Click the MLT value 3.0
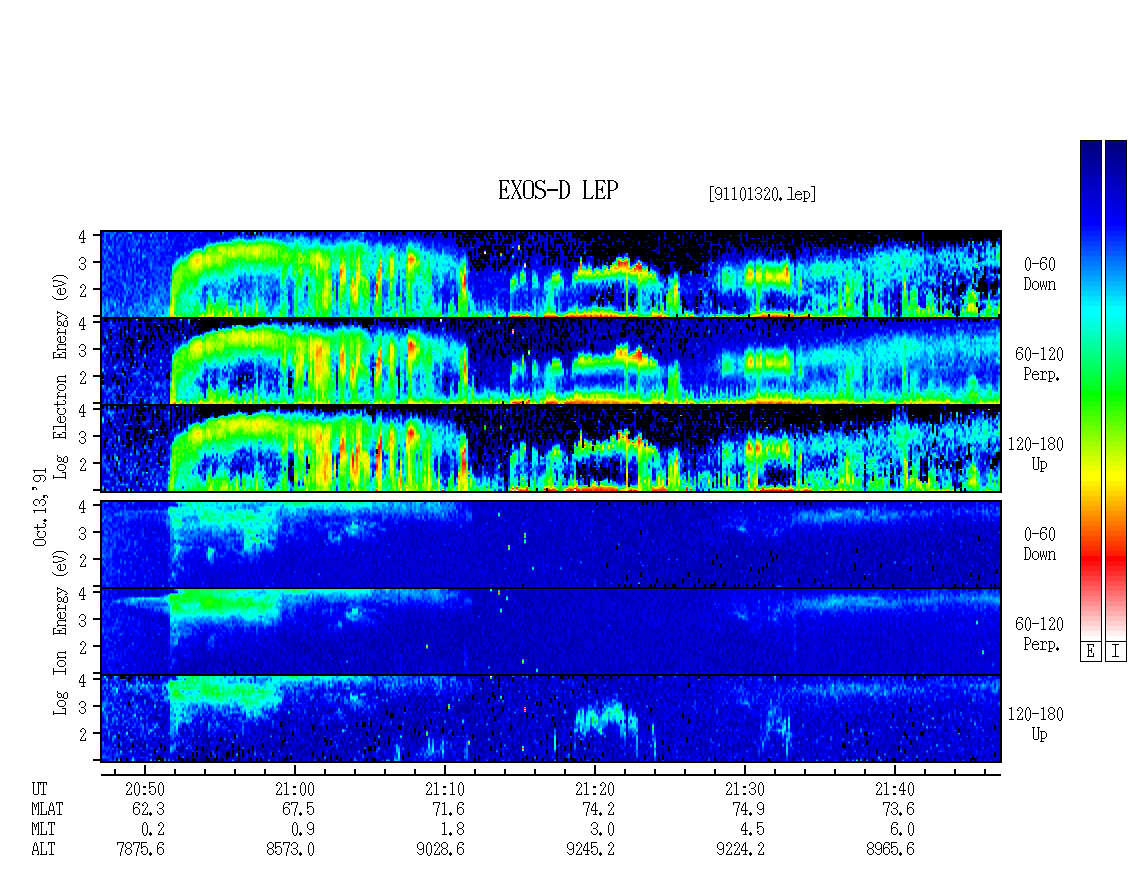Viewport: 1130px width, 875px height. (x=602, y=830)
